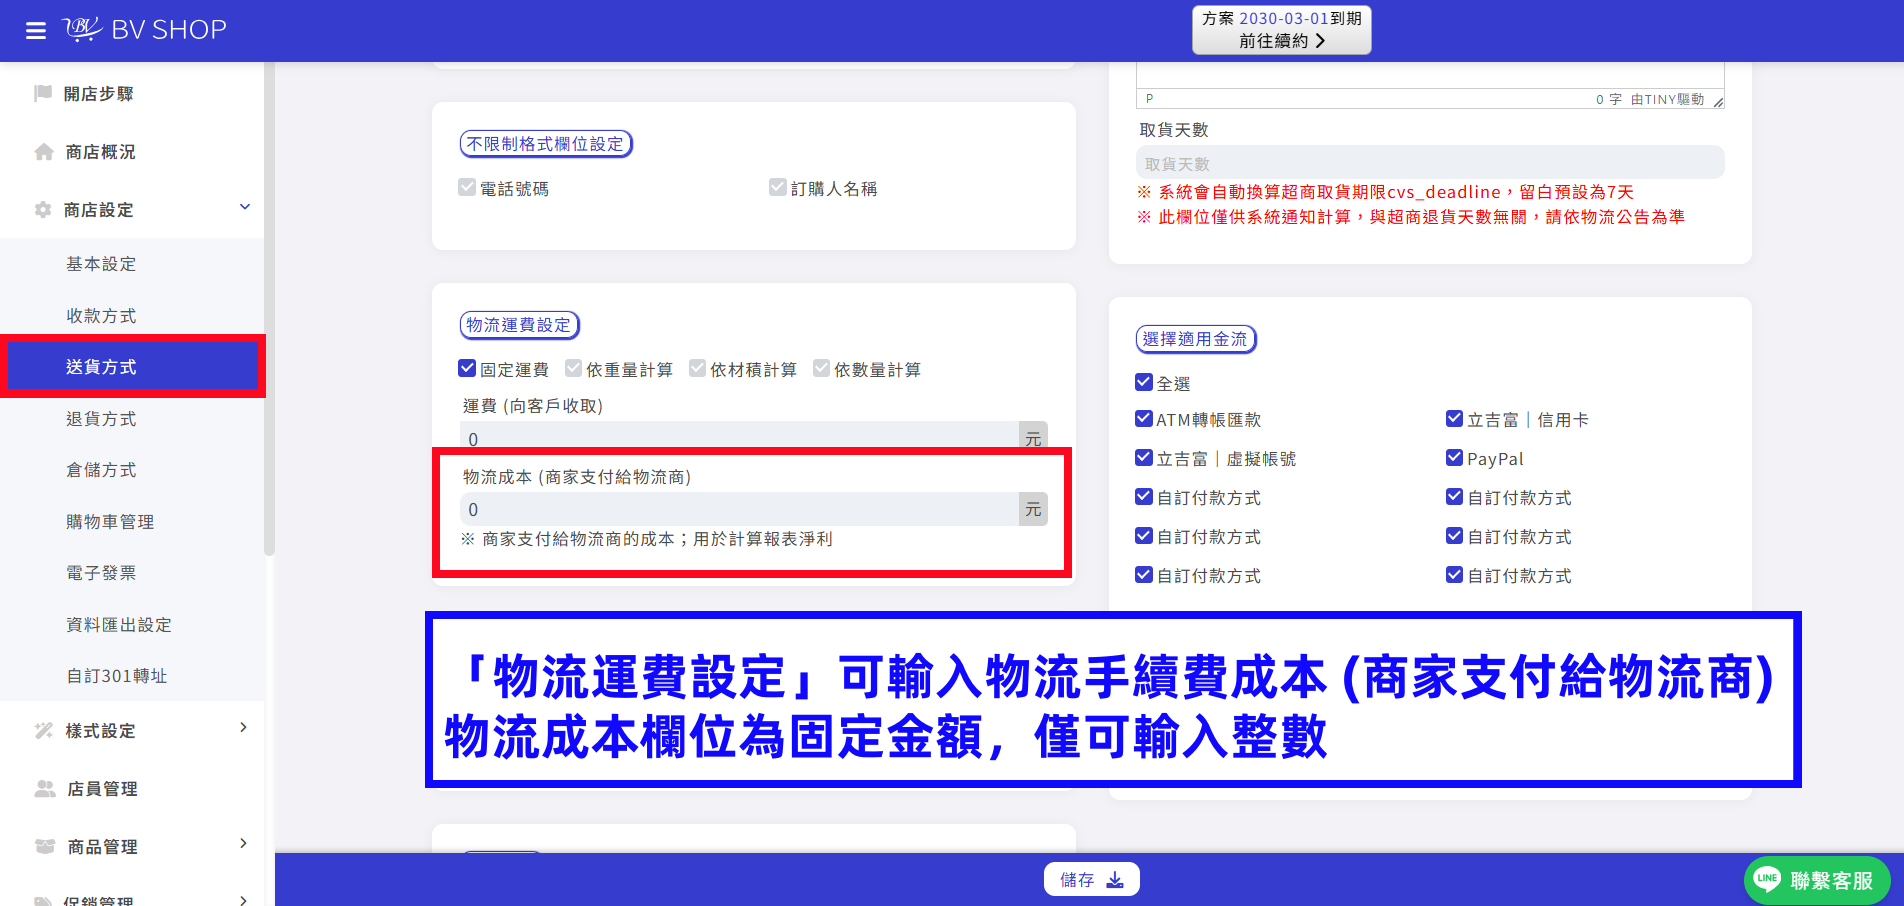
Task: Click the 取貨天數 input field
Action: (x=1430, y=163)
